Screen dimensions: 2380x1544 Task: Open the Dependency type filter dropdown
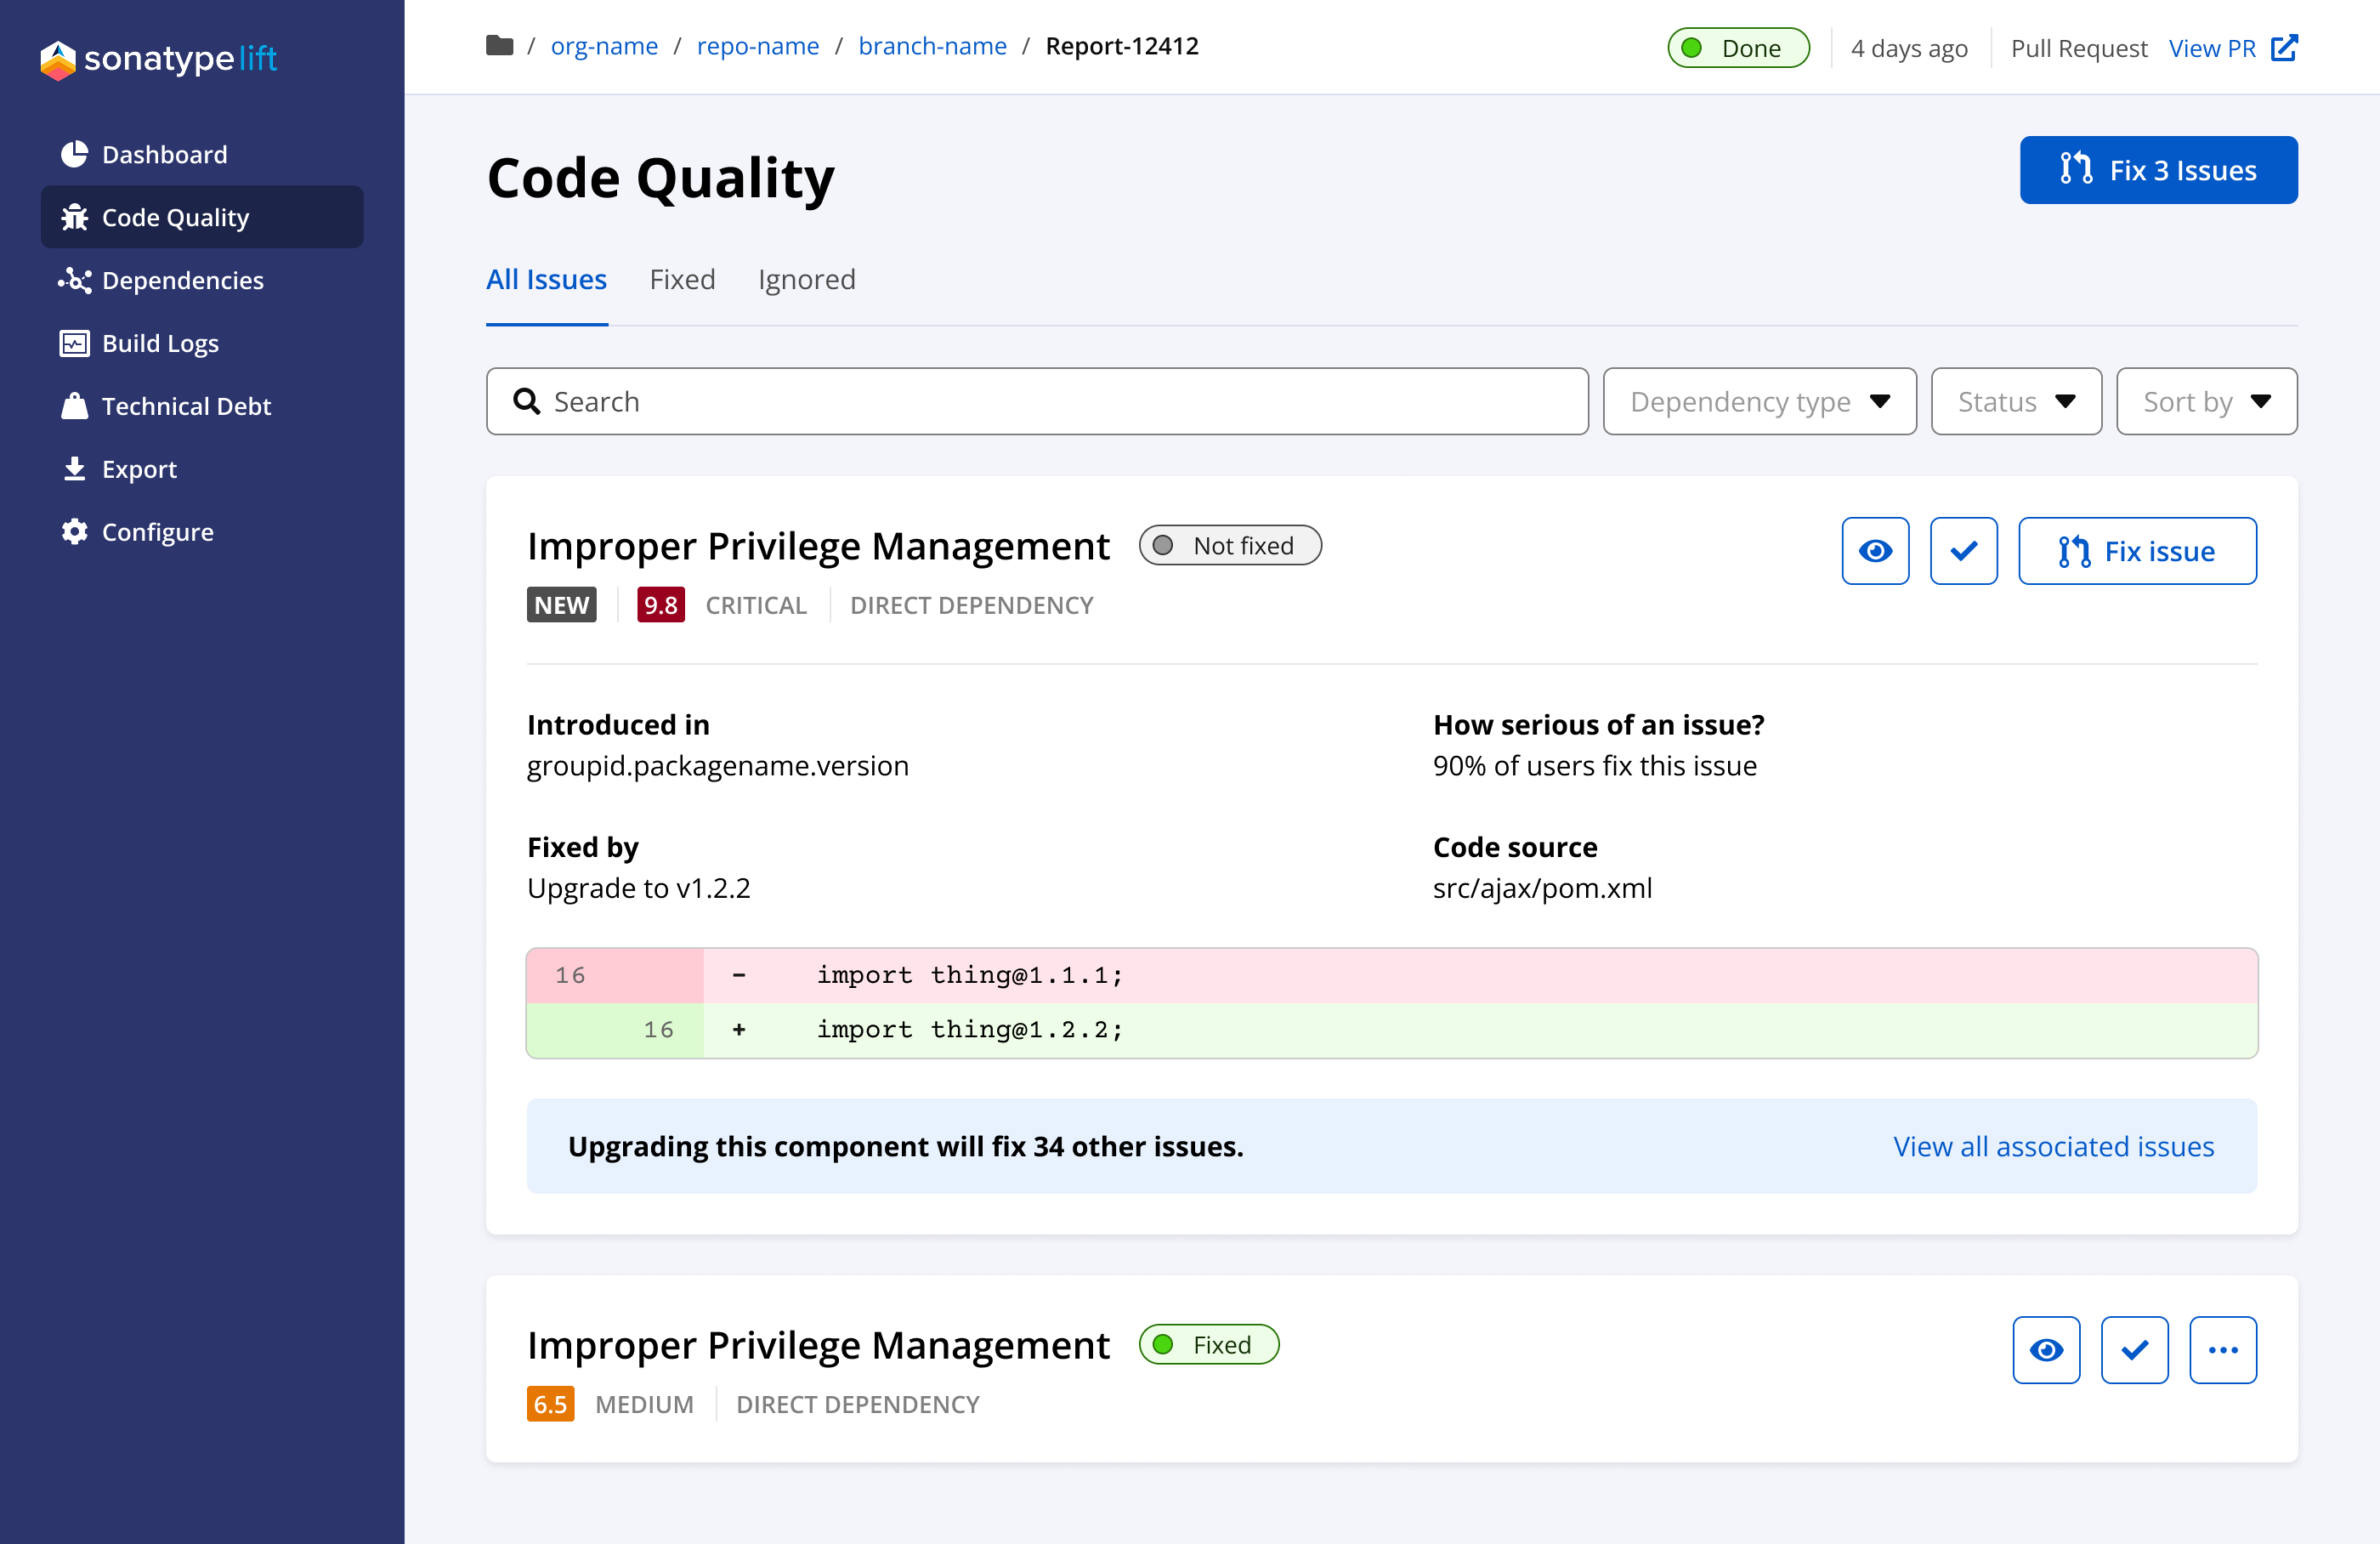tap(1759, 401)
